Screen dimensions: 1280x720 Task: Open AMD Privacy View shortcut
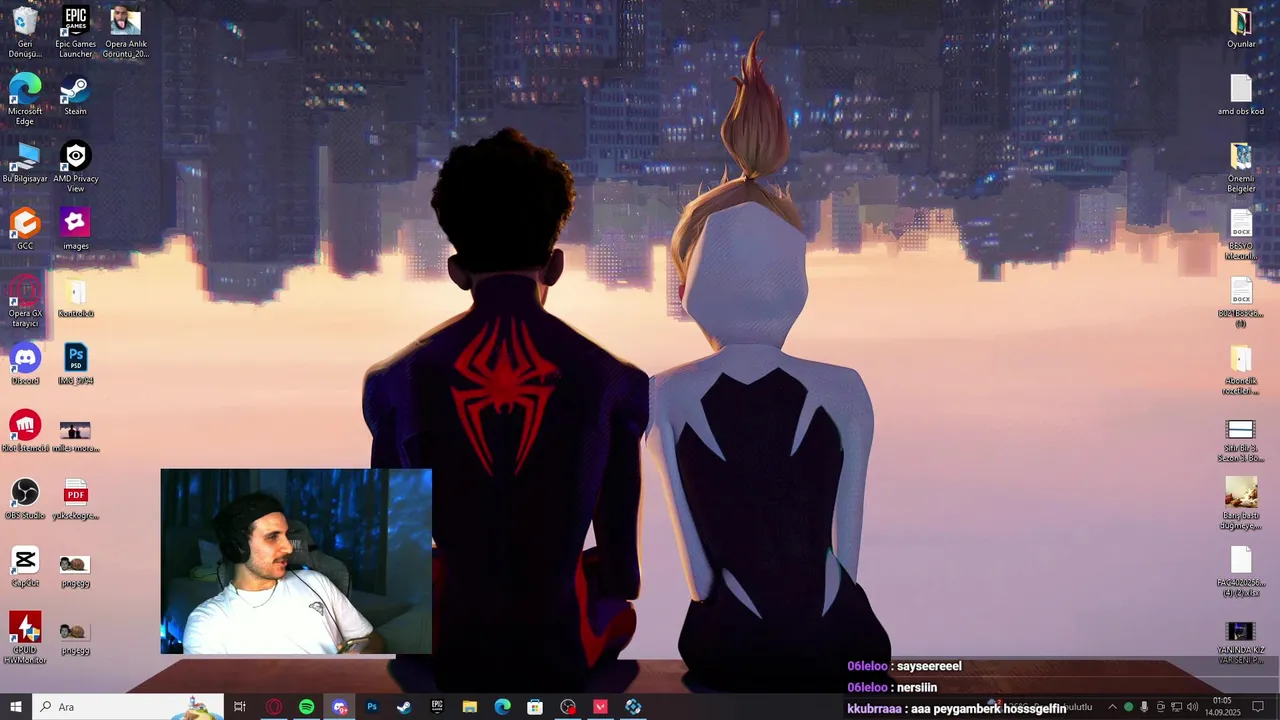tap(75, 167)
